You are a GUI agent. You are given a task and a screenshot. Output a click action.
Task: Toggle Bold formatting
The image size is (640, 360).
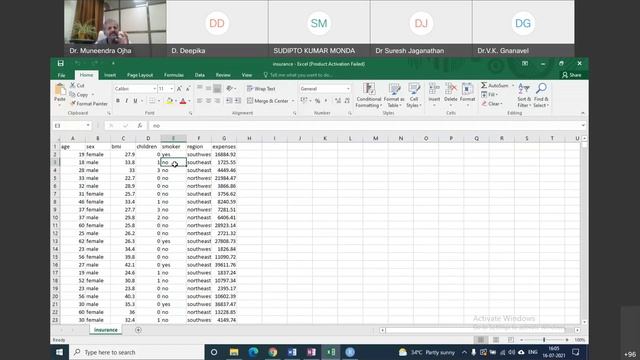point(118,101)
